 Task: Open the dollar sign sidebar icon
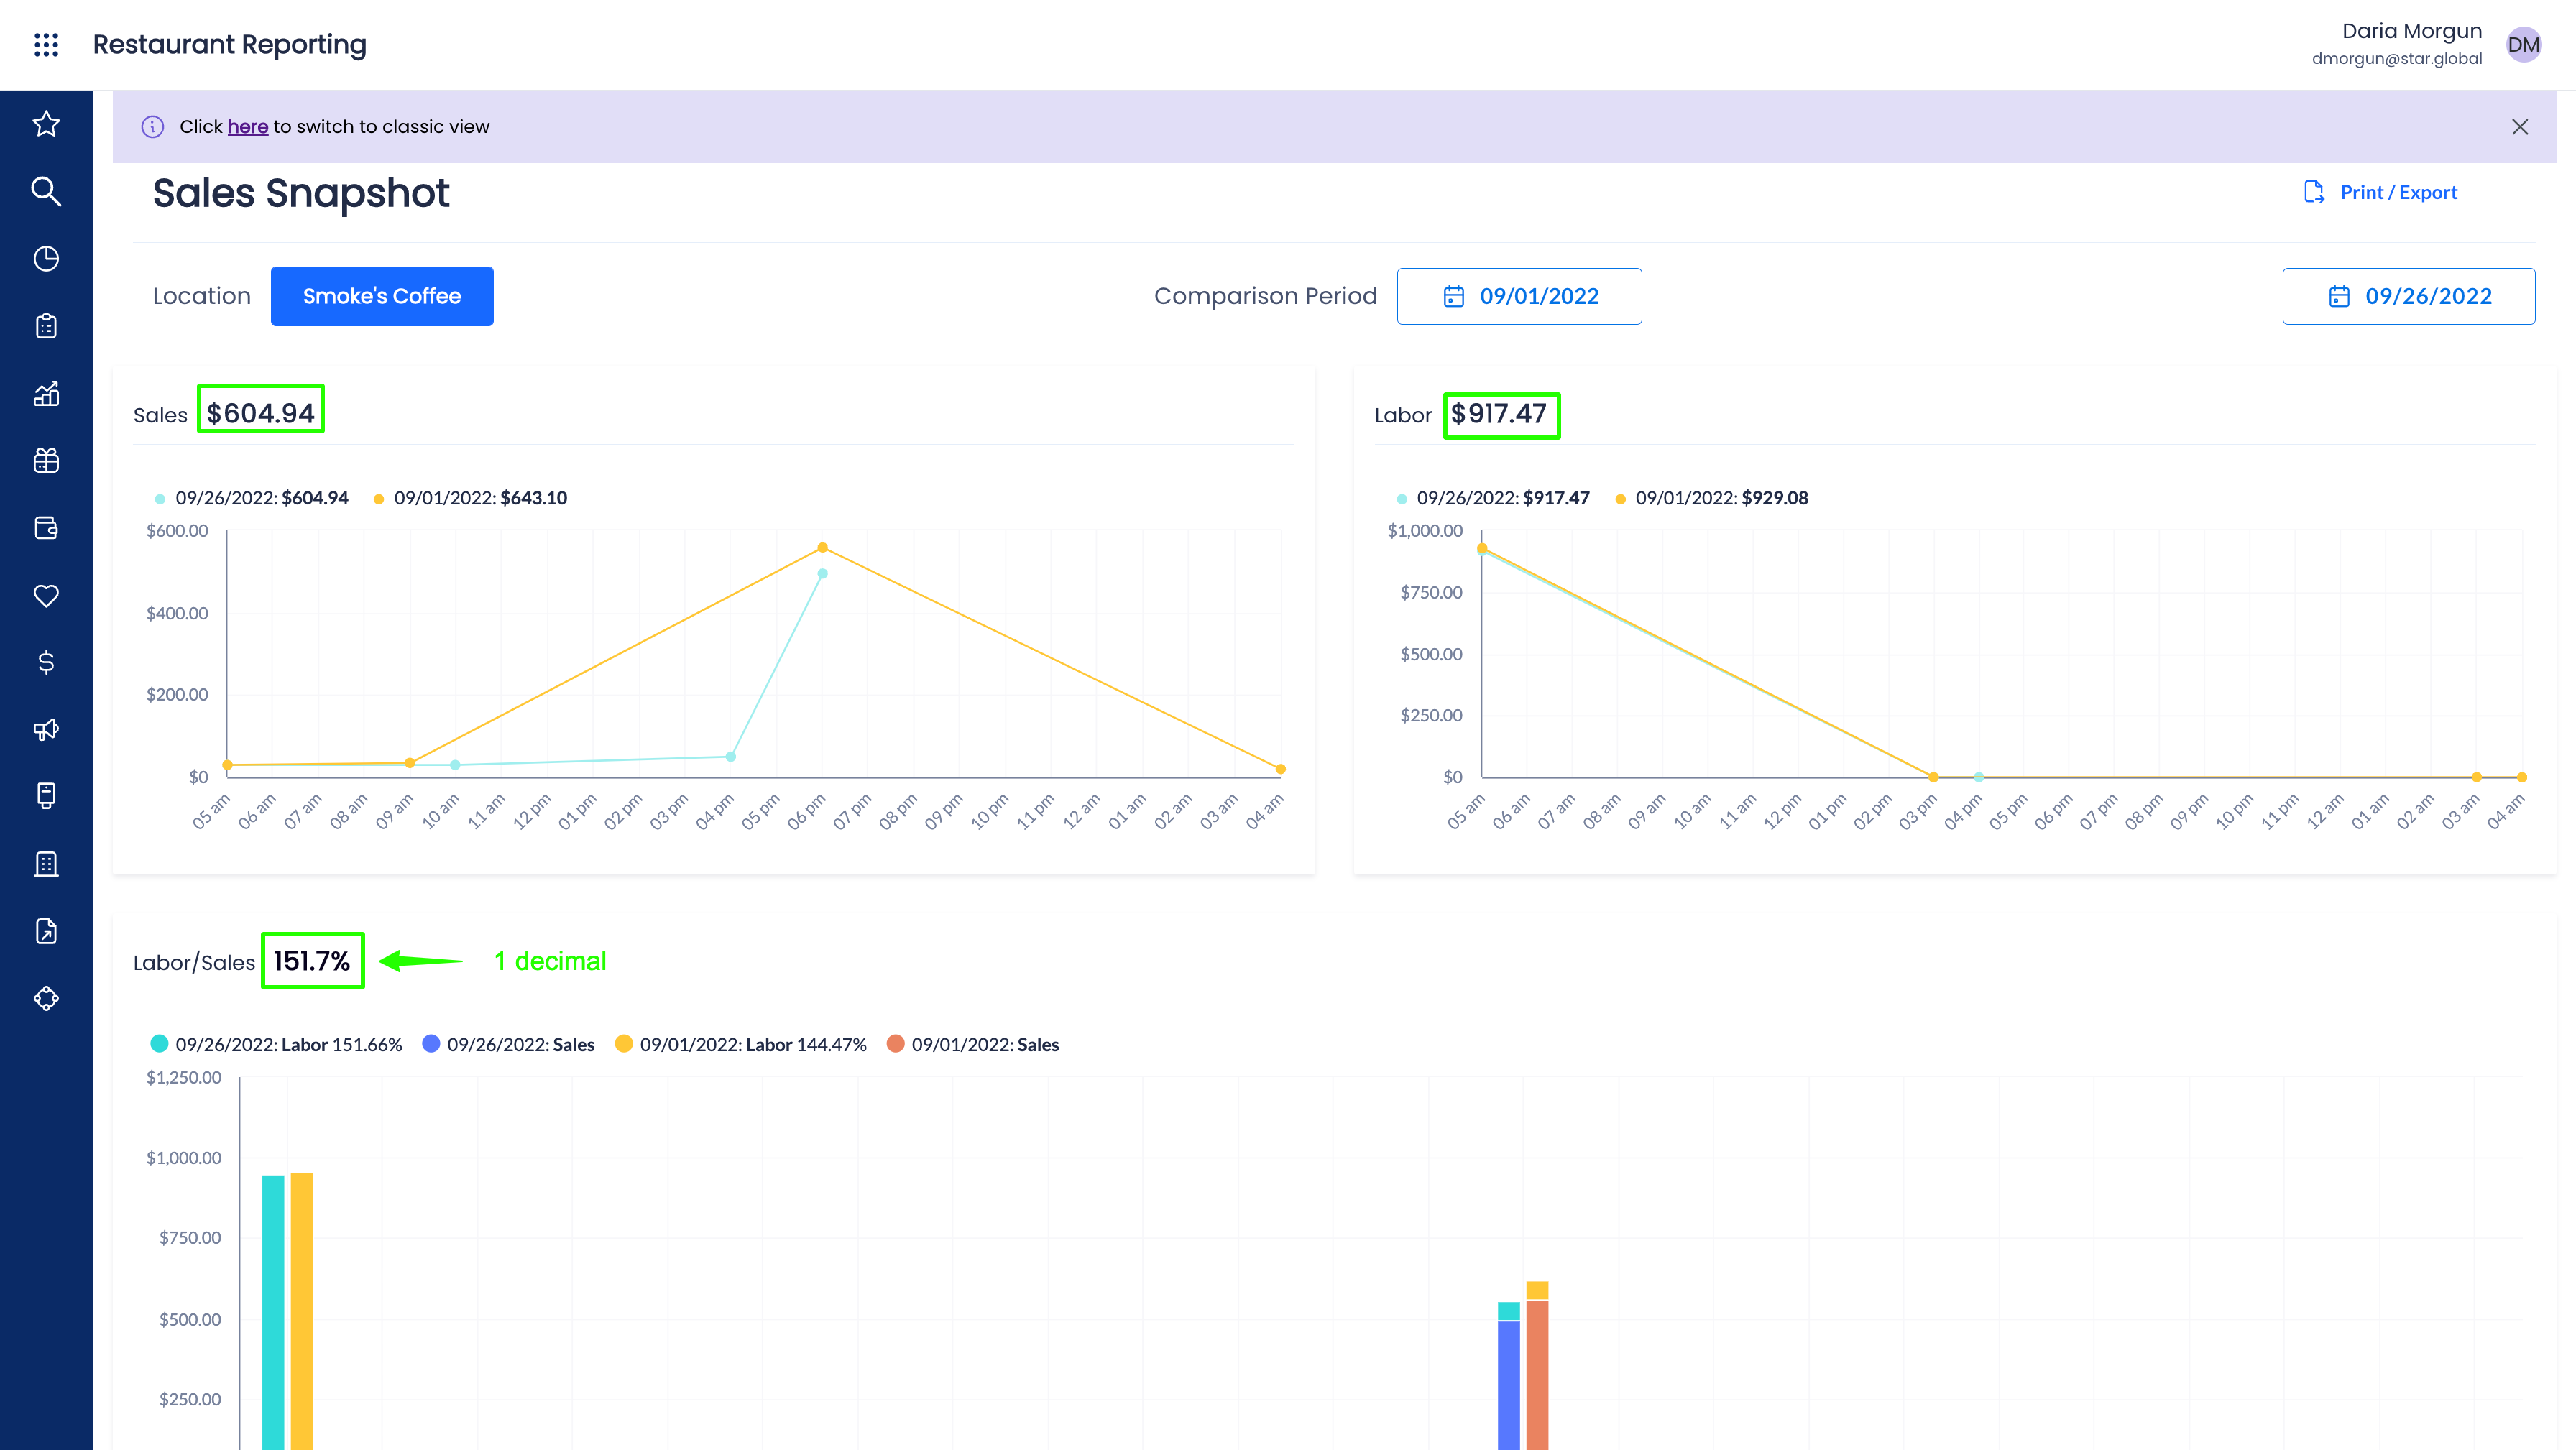click(x=46, y=662)
